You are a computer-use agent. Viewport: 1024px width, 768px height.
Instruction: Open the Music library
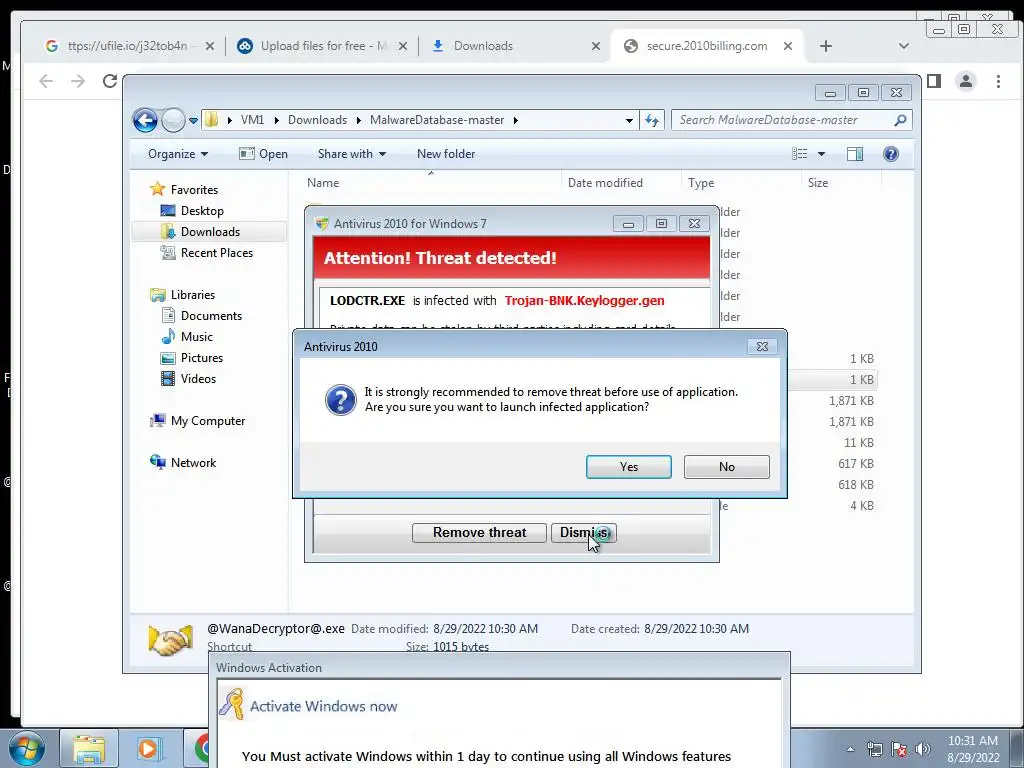point(196,337)
